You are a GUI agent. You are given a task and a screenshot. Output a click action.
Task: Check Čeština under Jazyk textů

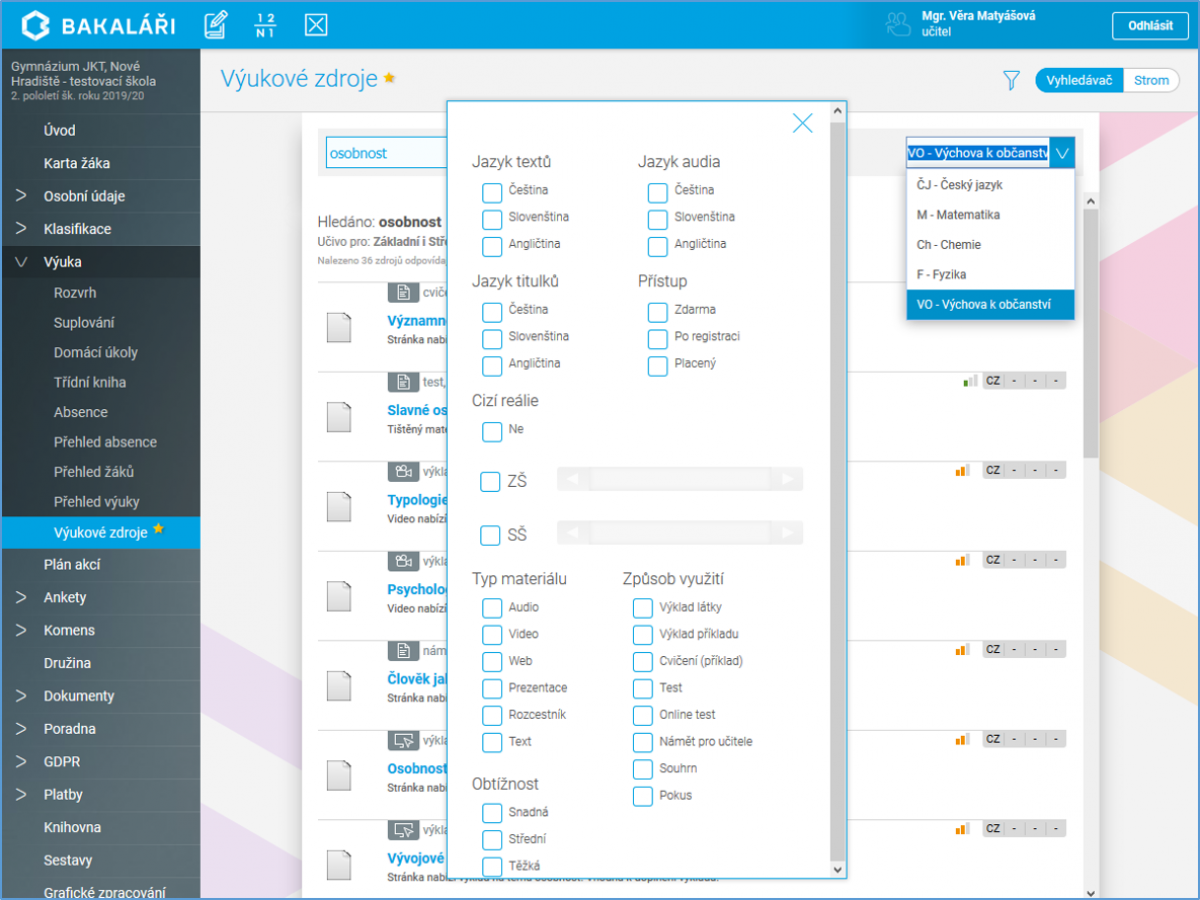(x=491, y=192)
